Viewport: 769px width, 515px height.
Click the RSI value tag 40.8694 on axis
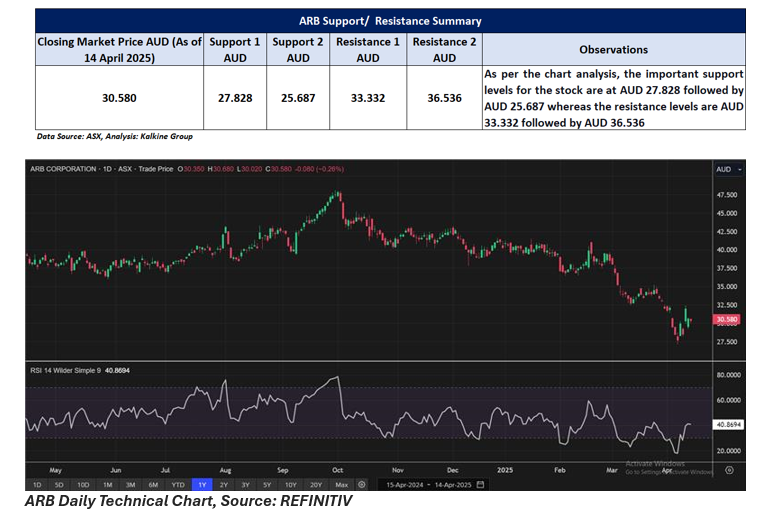(728, 424)
